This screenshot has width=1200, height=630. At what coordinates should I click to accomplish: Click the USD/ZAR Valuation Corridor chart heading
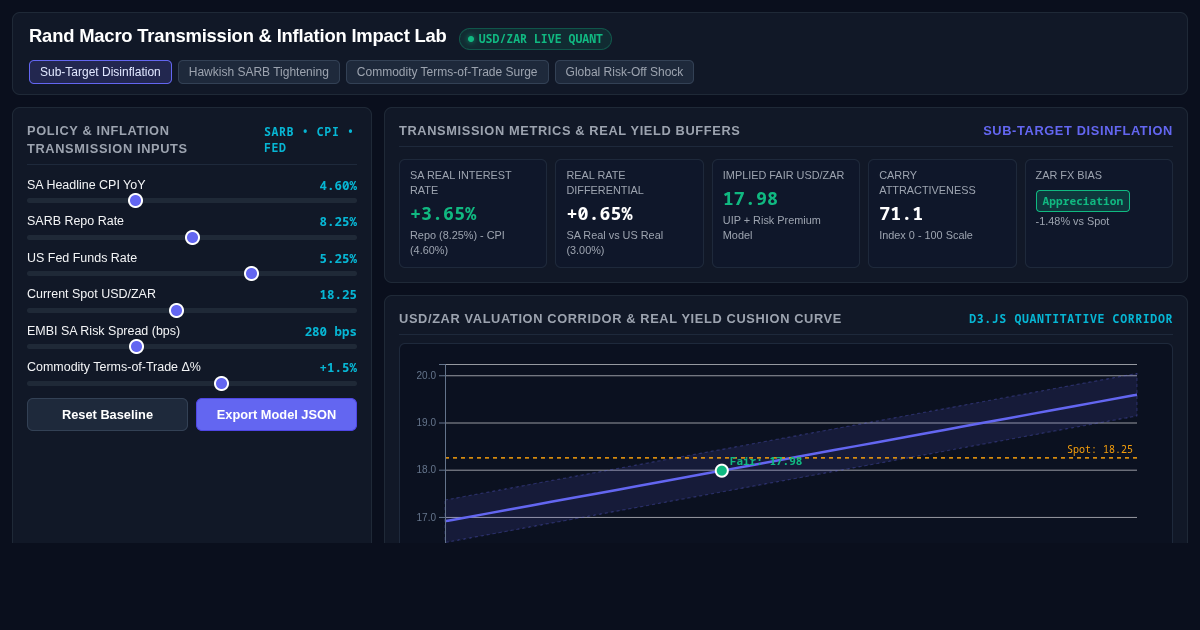click(x=620, y=319)
